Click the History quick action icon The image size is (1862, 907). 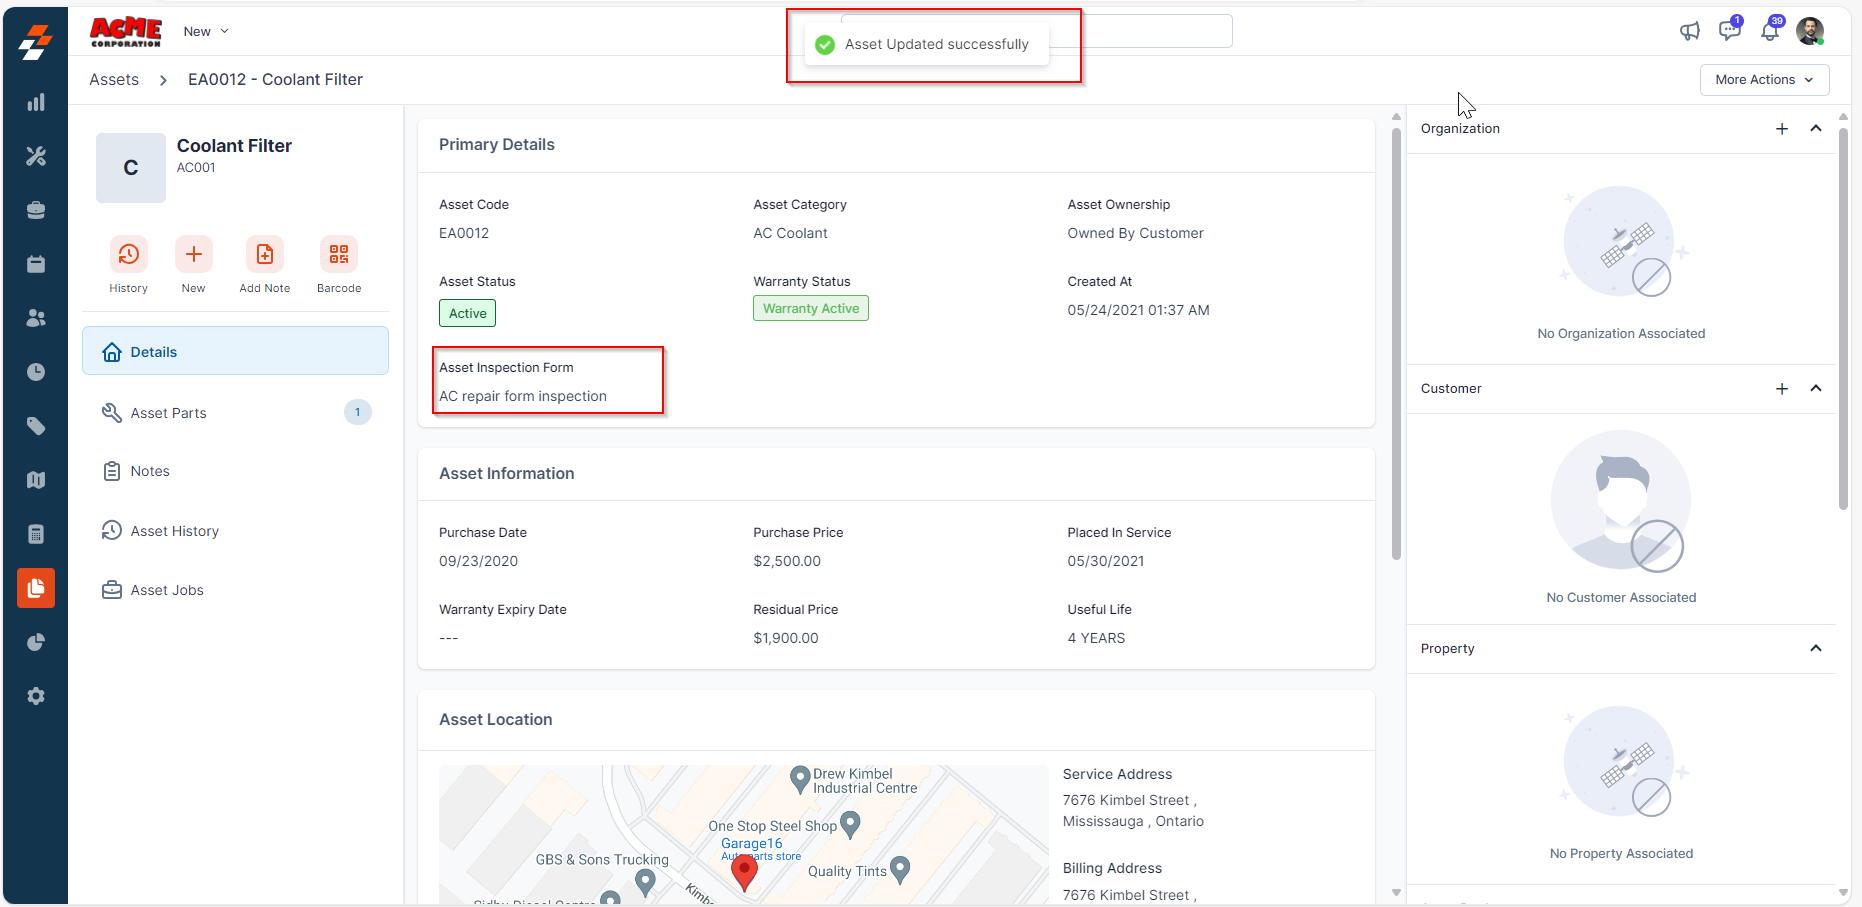pos(128,255)
